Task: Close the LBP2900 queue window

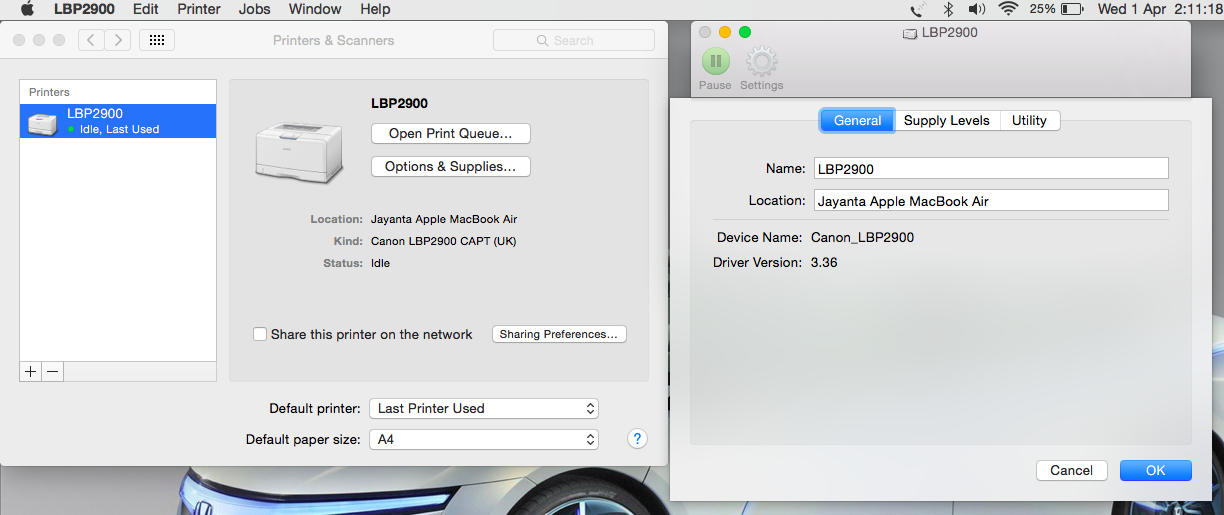Action: [x=705, y=32]
